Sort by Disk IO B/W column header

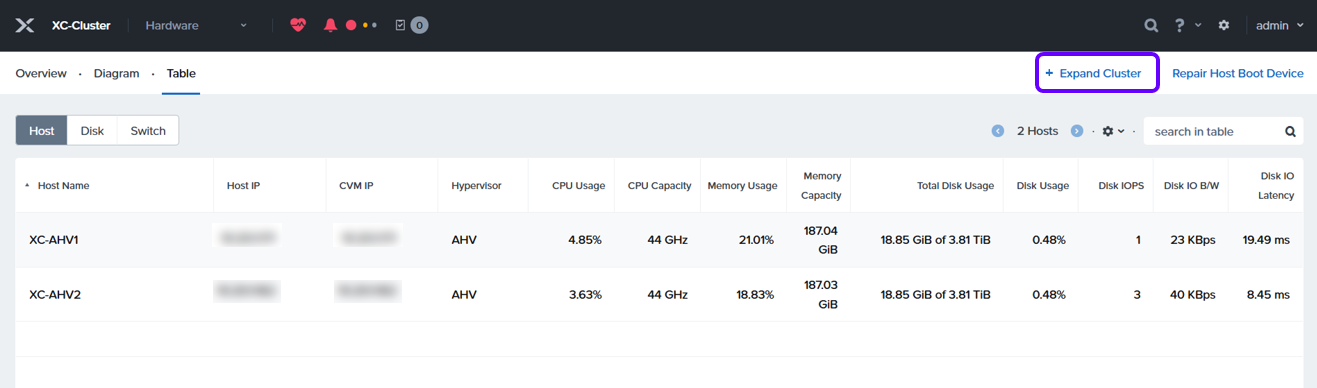coord(1190,185)
